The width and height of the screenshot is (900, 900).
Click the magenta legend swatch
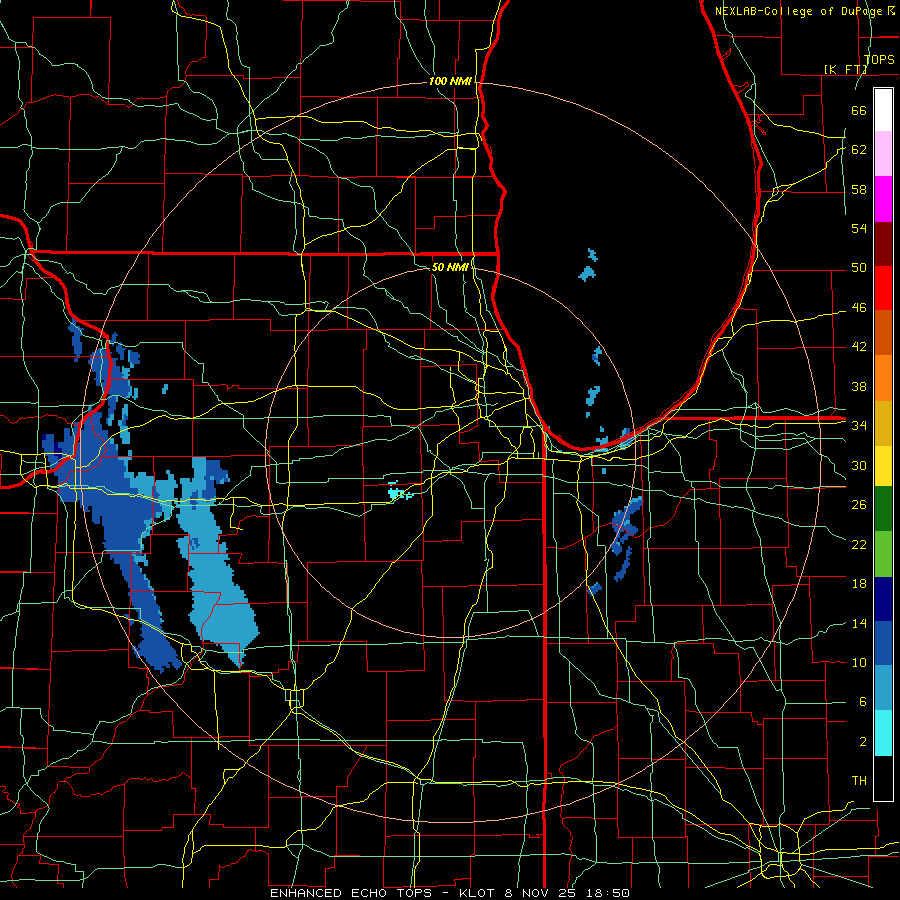pyautogui.click(x=883, y=199)
